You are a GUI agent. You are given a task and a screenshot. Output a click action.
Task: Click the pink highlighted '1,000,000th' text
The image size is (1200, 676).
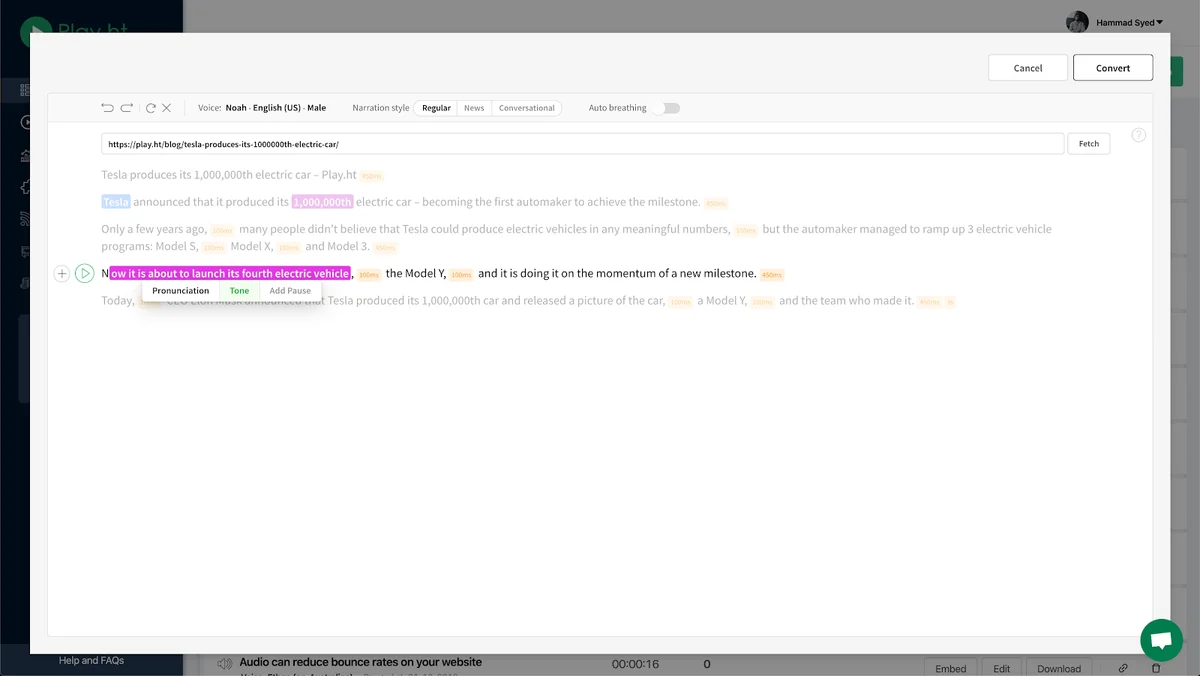322,202
